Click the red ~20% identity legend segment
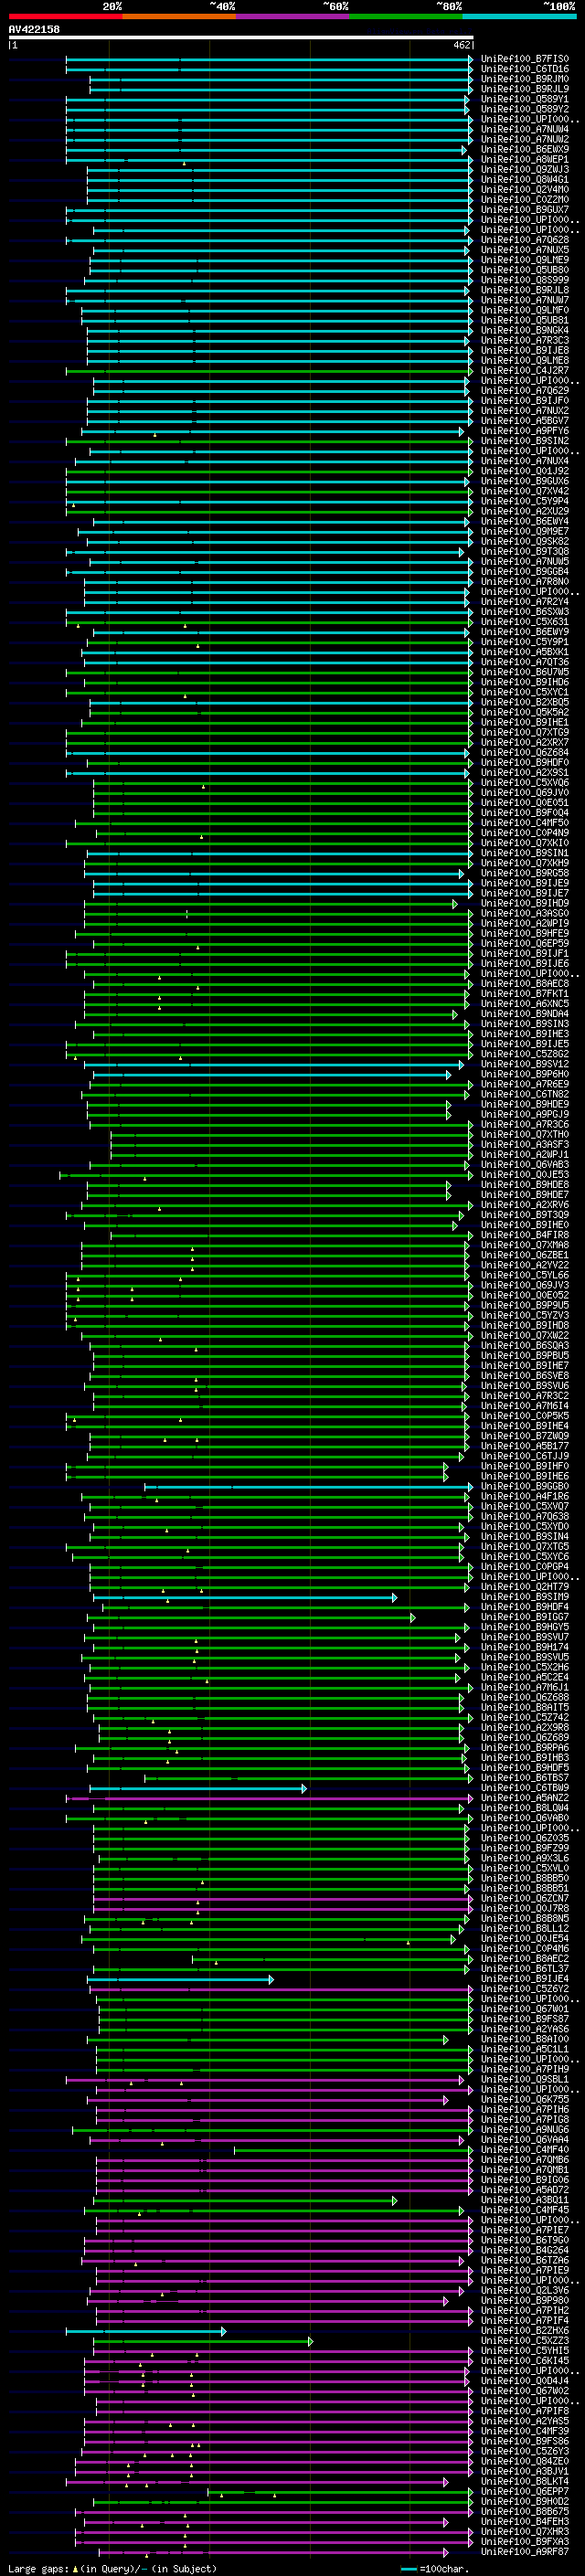 pyautogui.click(x=66, y=16)
